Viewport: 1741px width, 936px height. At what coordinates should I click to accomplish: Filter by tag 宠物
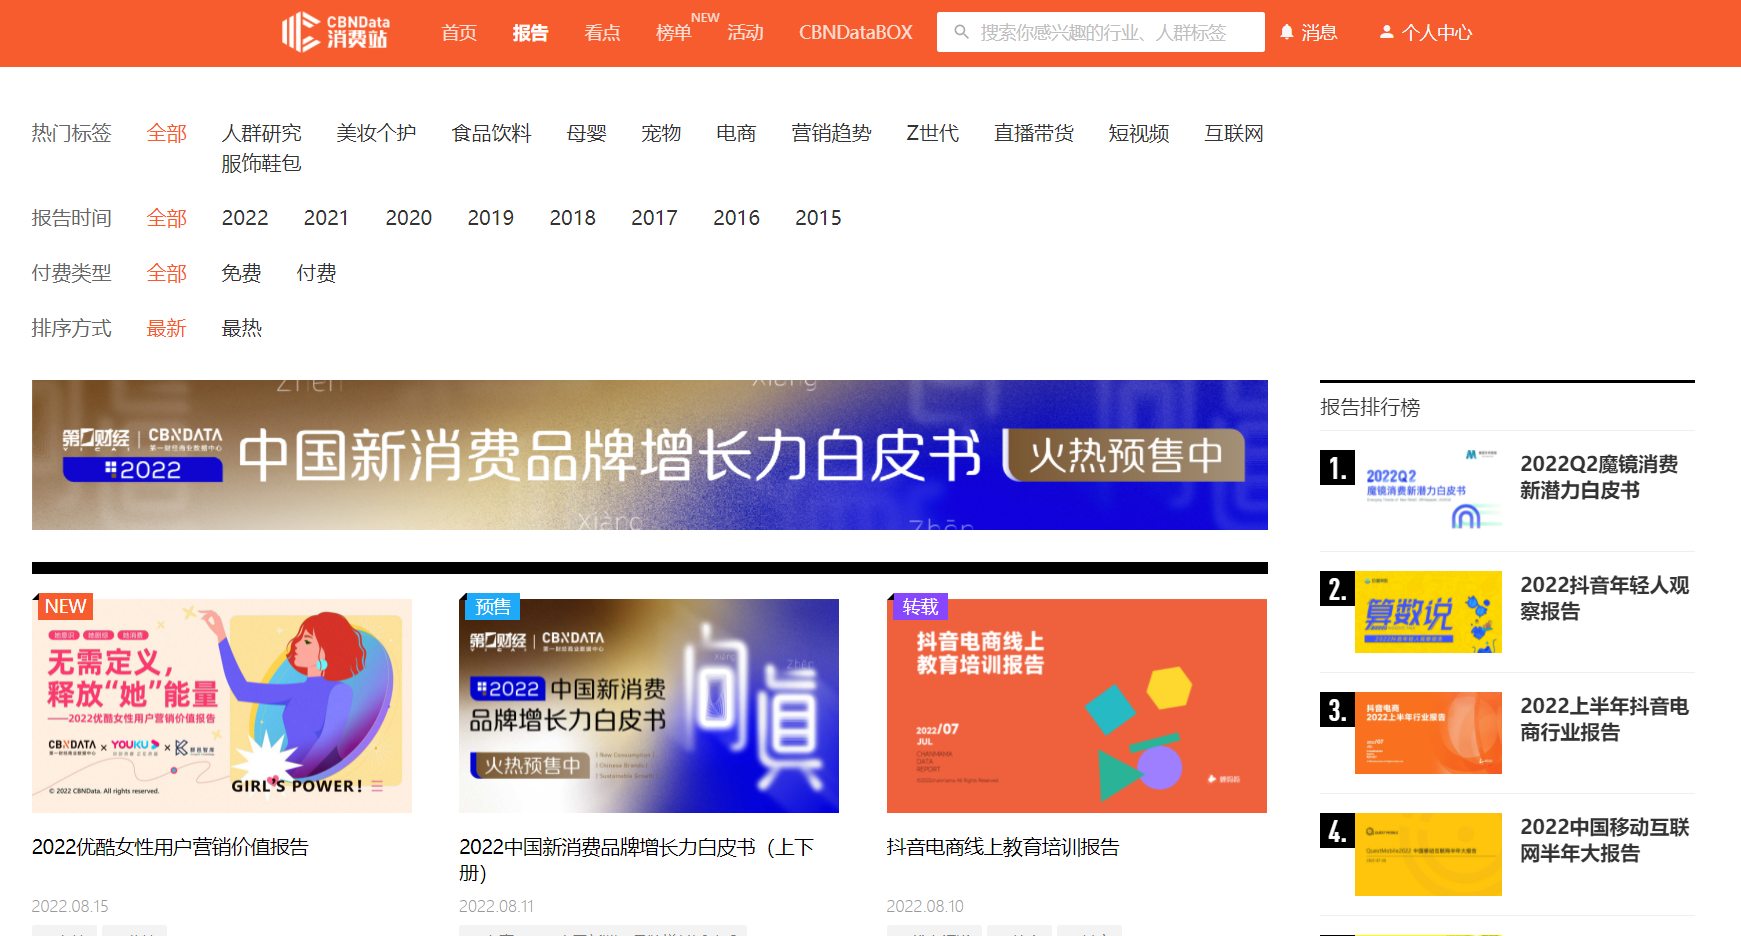(x=661, y=133)
